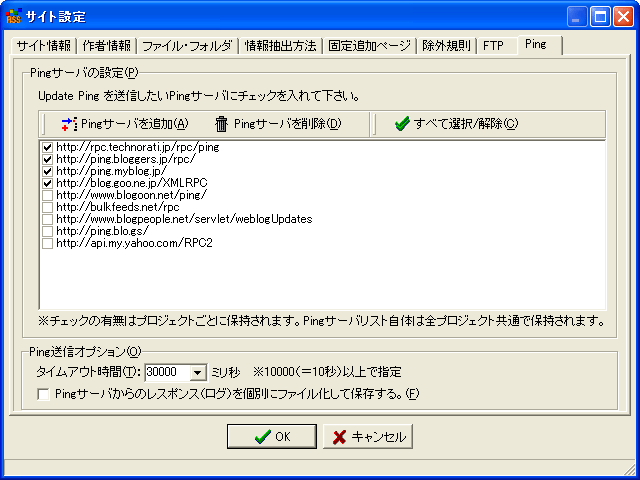Maximize the サイト設定 window
The width and height of the screenshot is (640, 480).
[600, 17]
